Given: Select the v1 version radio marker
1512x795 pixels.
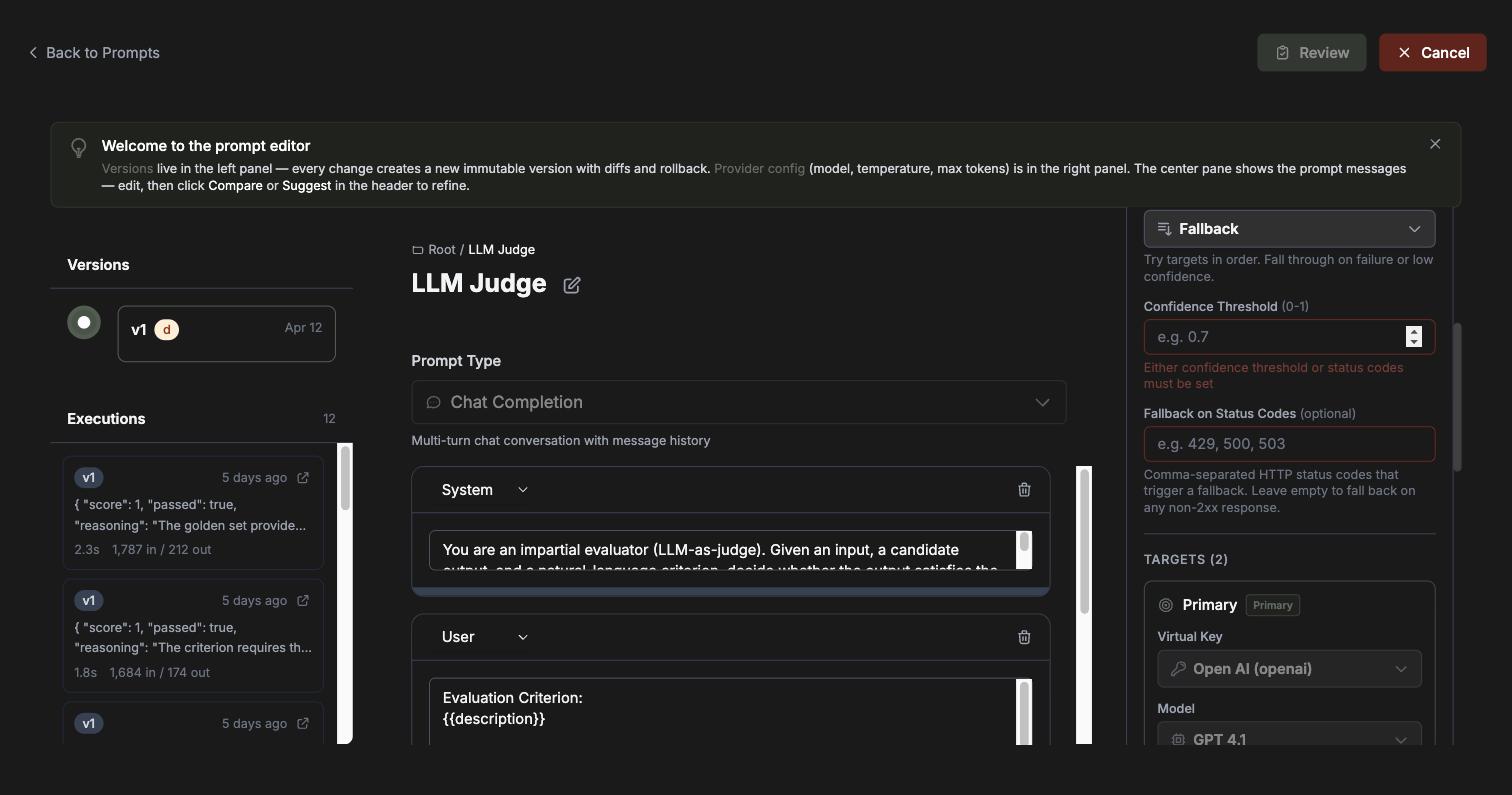Looking at the screenshot, I should (x=84, y=322).
